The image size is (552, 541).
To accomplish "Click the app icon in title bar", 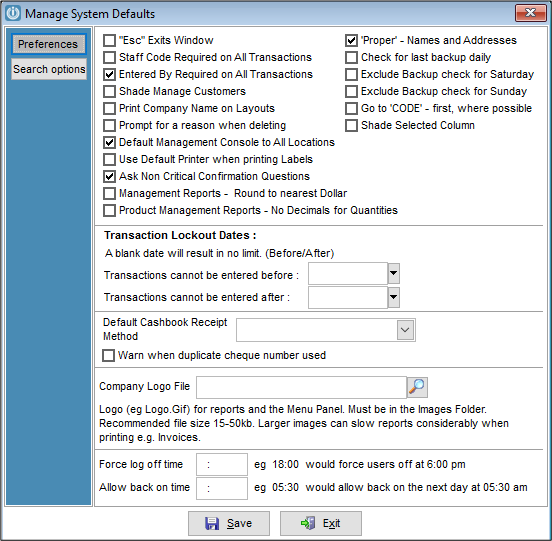I will coord(13,13).
